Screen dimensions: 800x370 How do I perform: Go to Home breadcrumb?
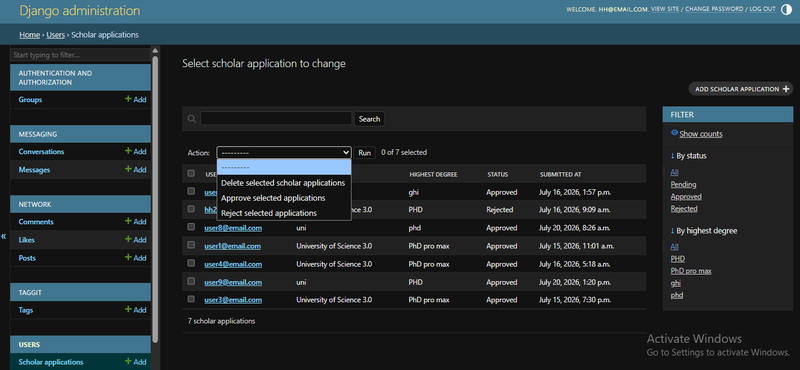click(x=30, y=35)
